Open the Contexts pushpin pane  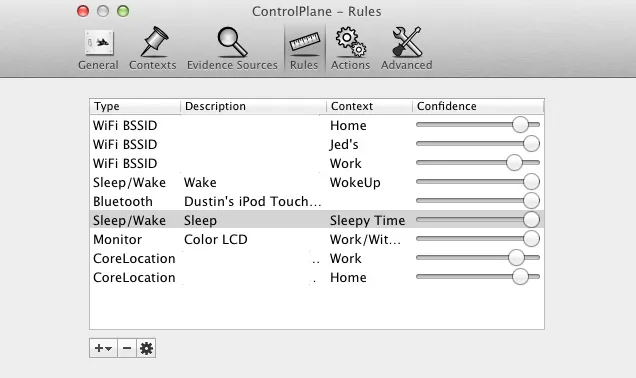point(153,49)
